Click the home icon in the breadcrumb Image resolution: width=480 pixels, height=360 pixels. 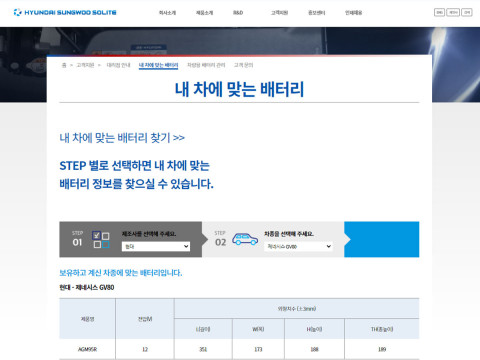[x=64, y=65]
